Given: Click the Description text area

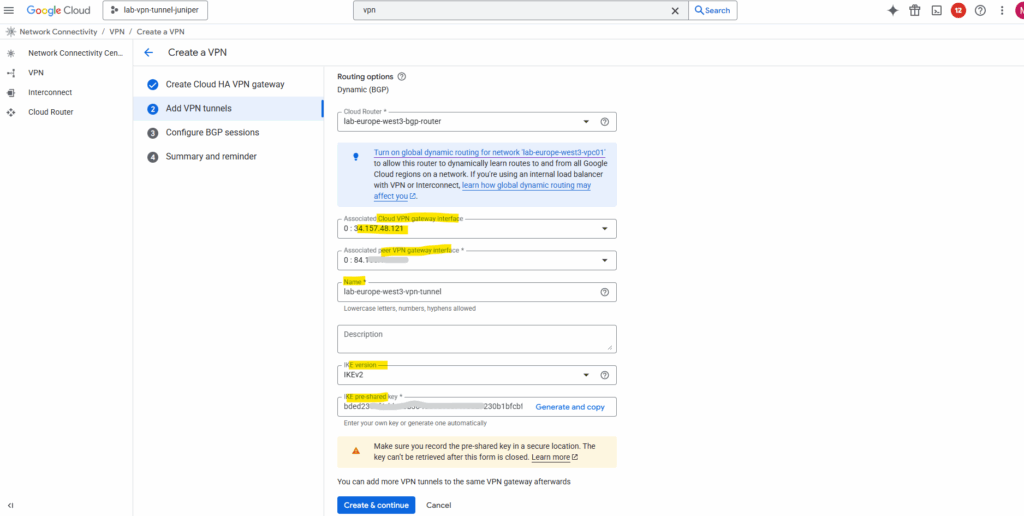Looking at the screenshot, I should [x=477, y=339].
